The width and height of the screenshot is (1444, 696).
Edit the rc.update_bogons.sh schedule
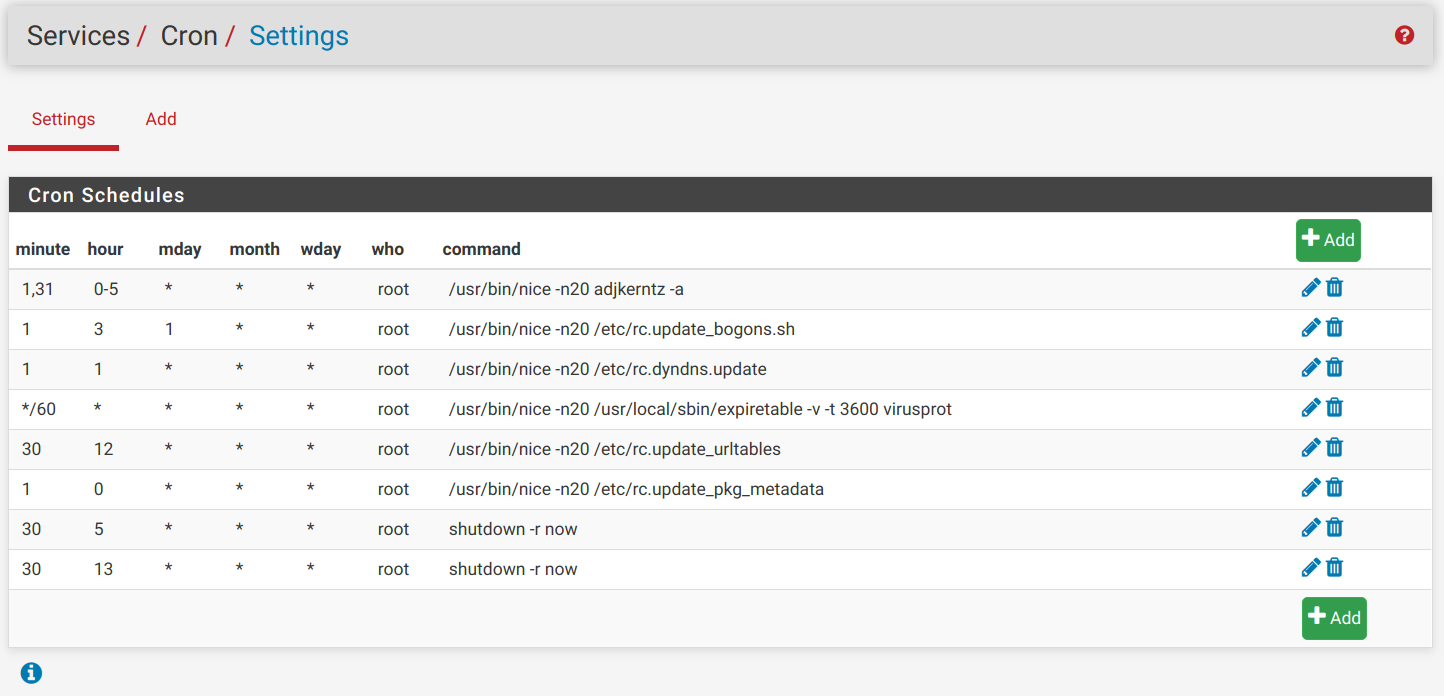coord(1311,328)
